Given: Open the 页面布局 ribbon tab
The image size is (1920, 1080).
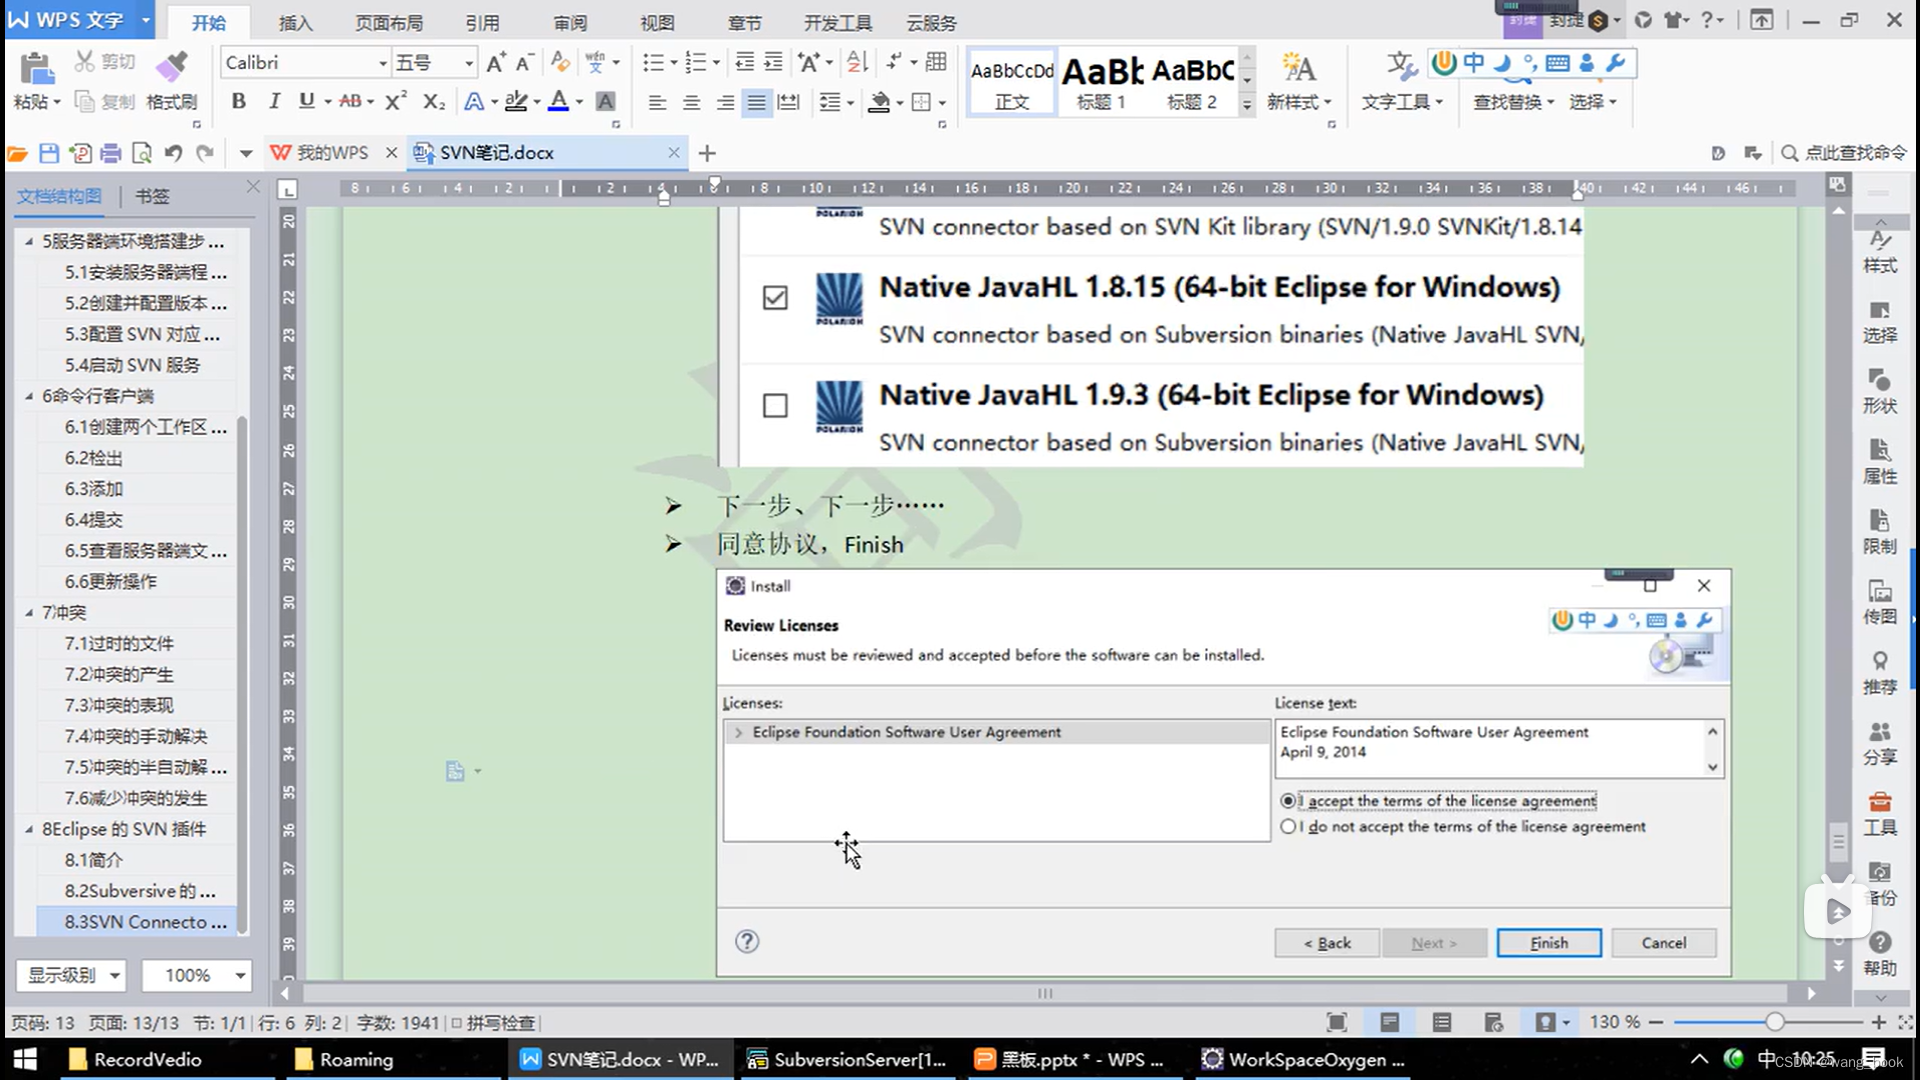Looking at the screenshot, I should pyautogui.click(x=389, y=22).
